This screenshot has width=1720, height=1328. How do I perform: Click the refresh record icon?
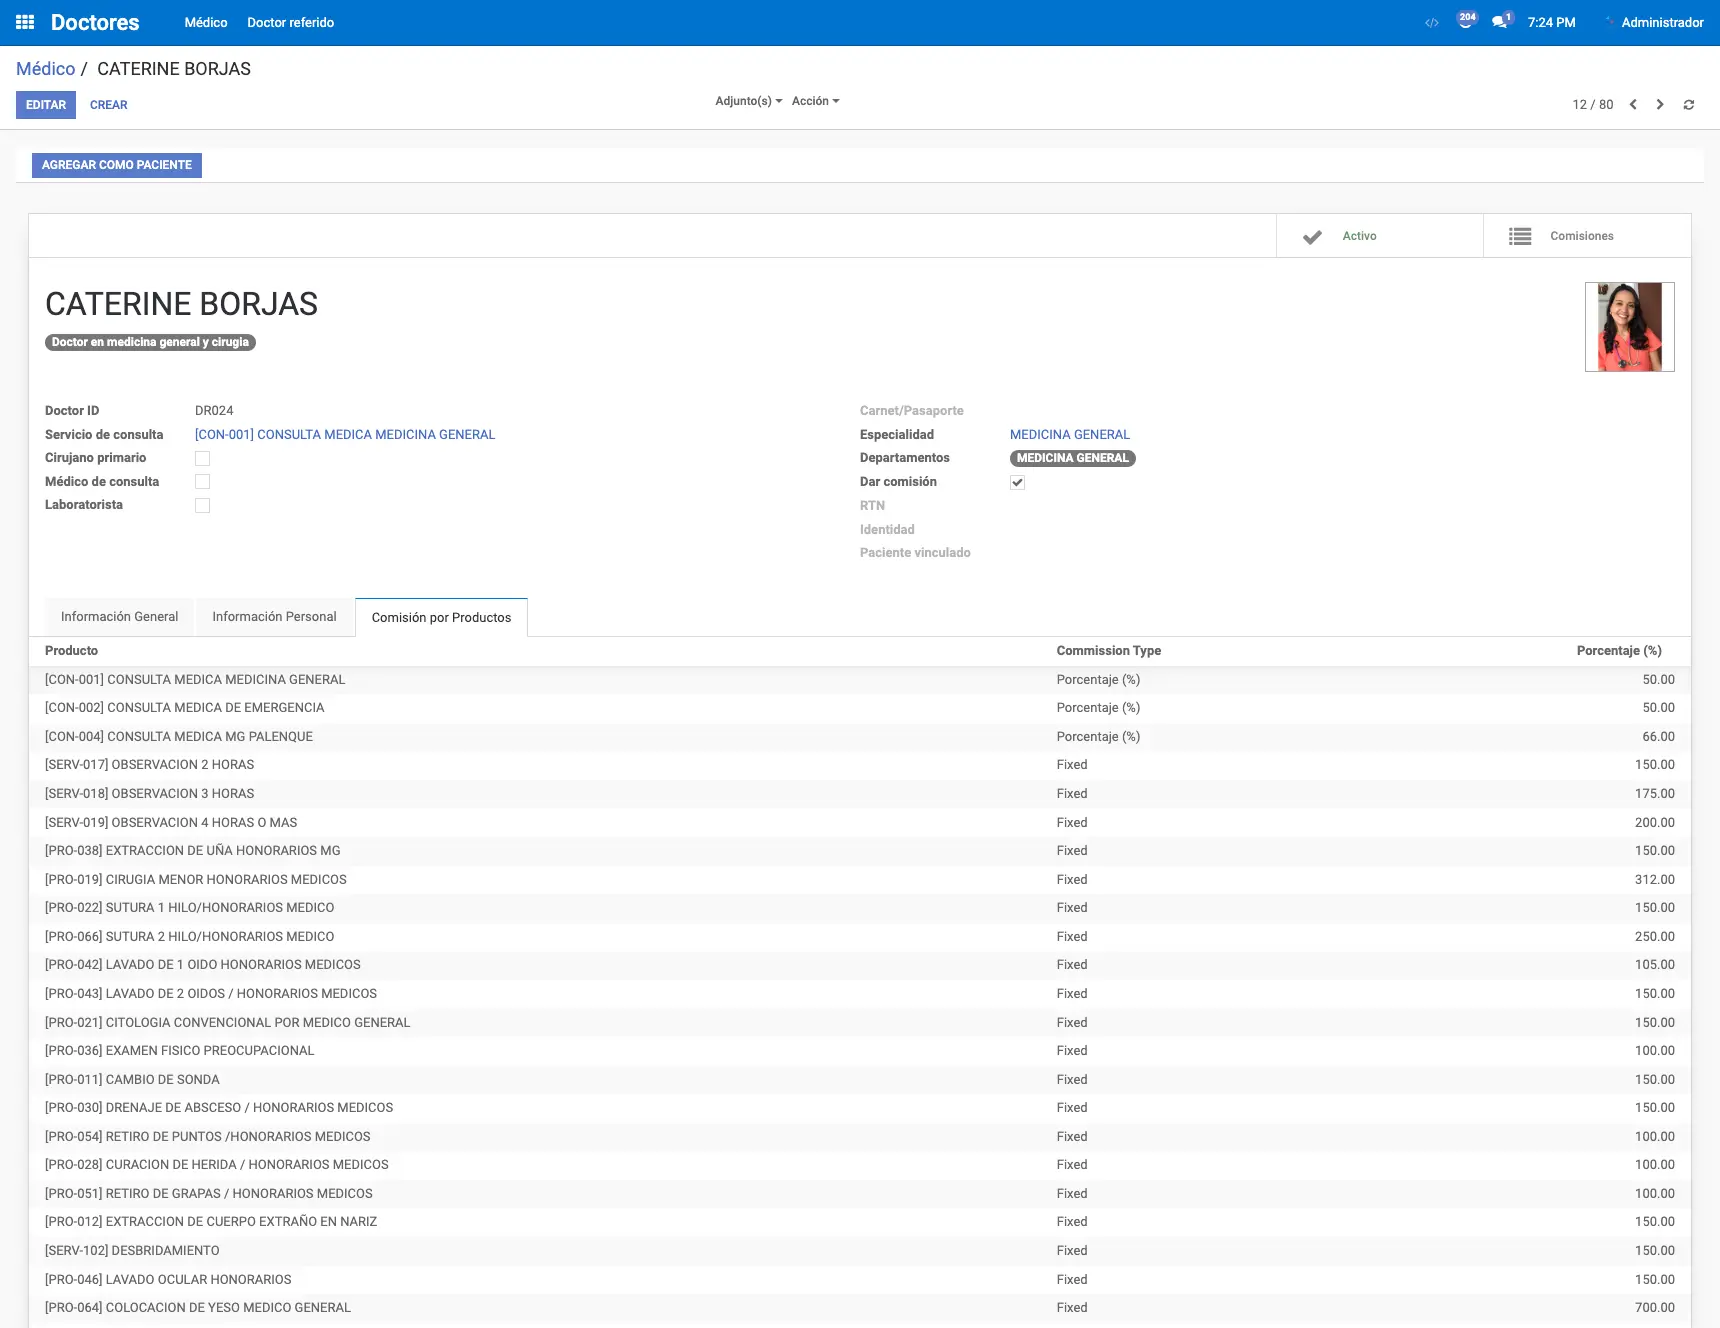point(1689,105)
